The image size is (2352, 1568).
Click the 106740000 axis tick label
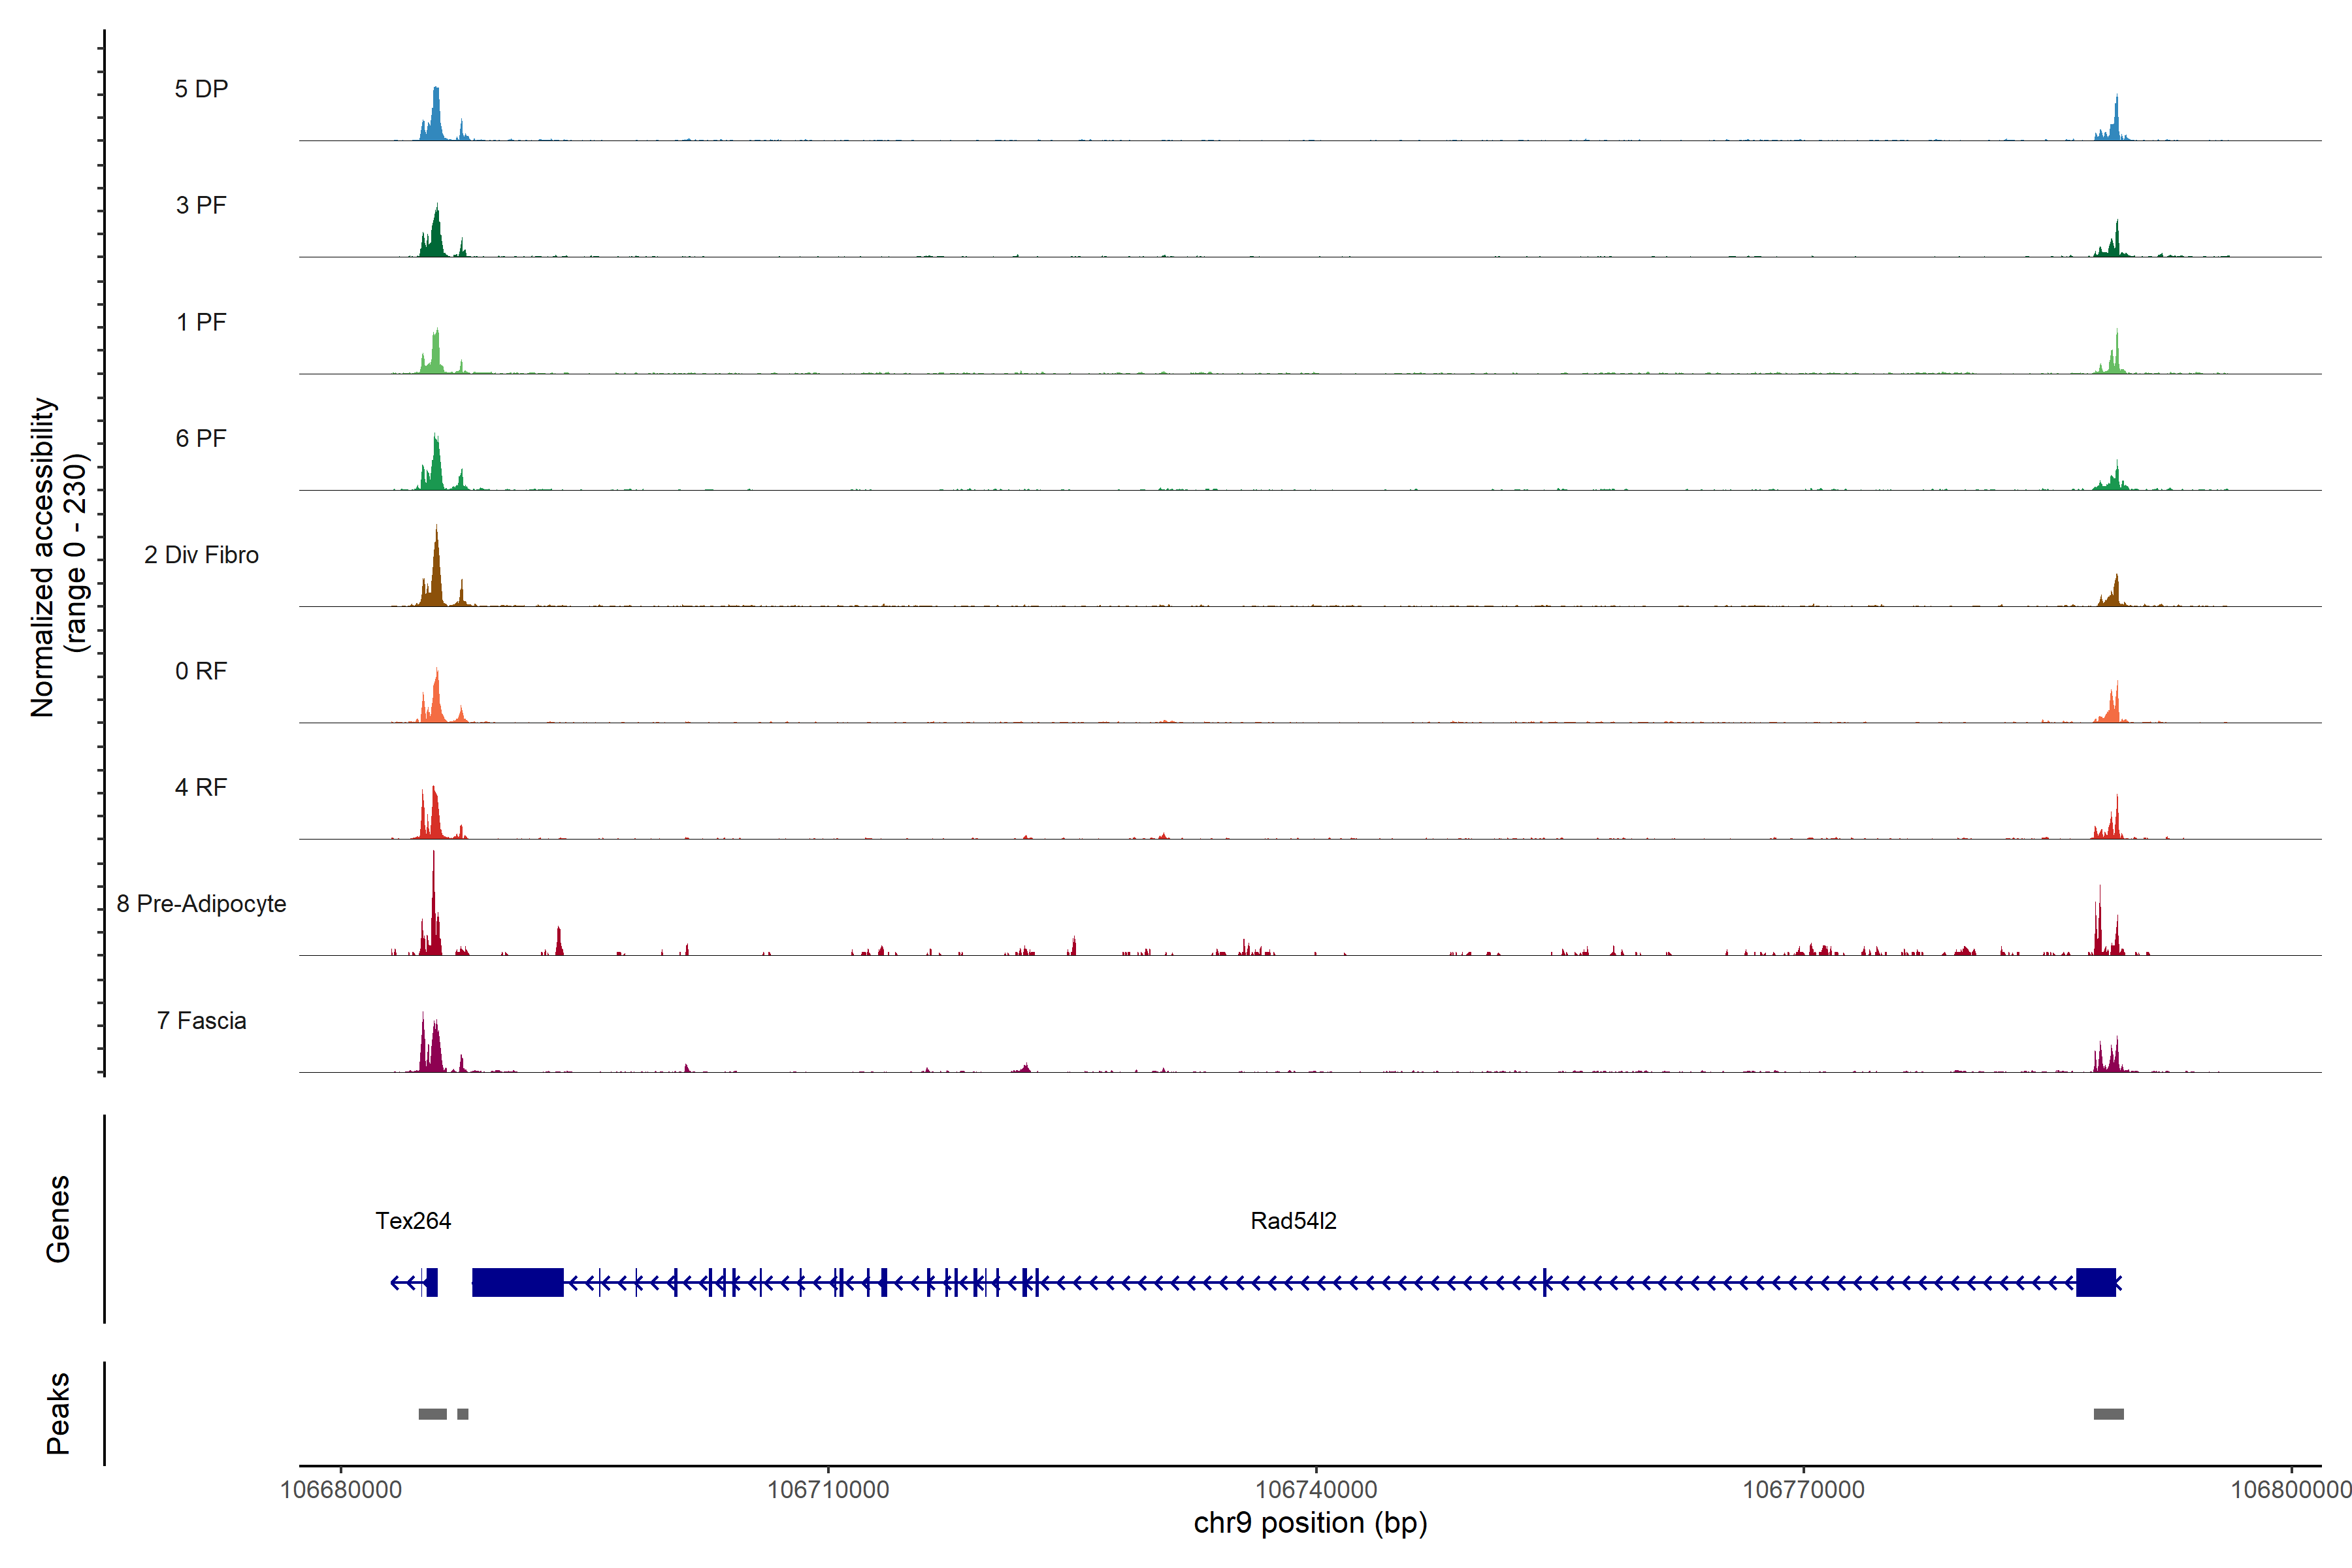coord(1316,1490)
